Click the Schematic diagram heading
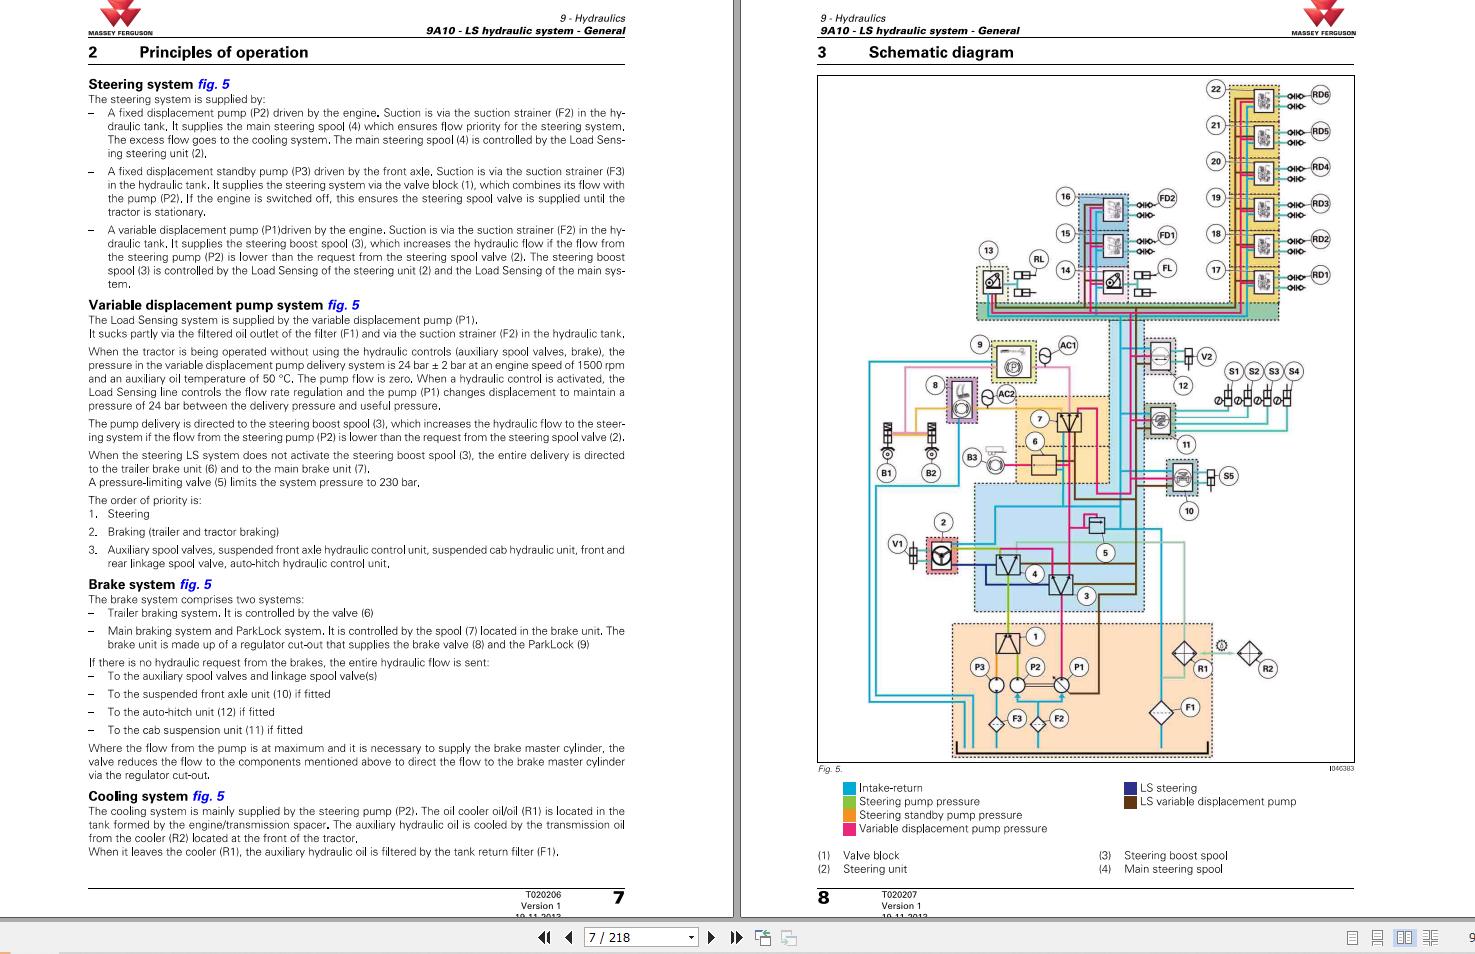The height and width of the screenshot is (954, 1475). pyautogui.click(x=941, y=52)
